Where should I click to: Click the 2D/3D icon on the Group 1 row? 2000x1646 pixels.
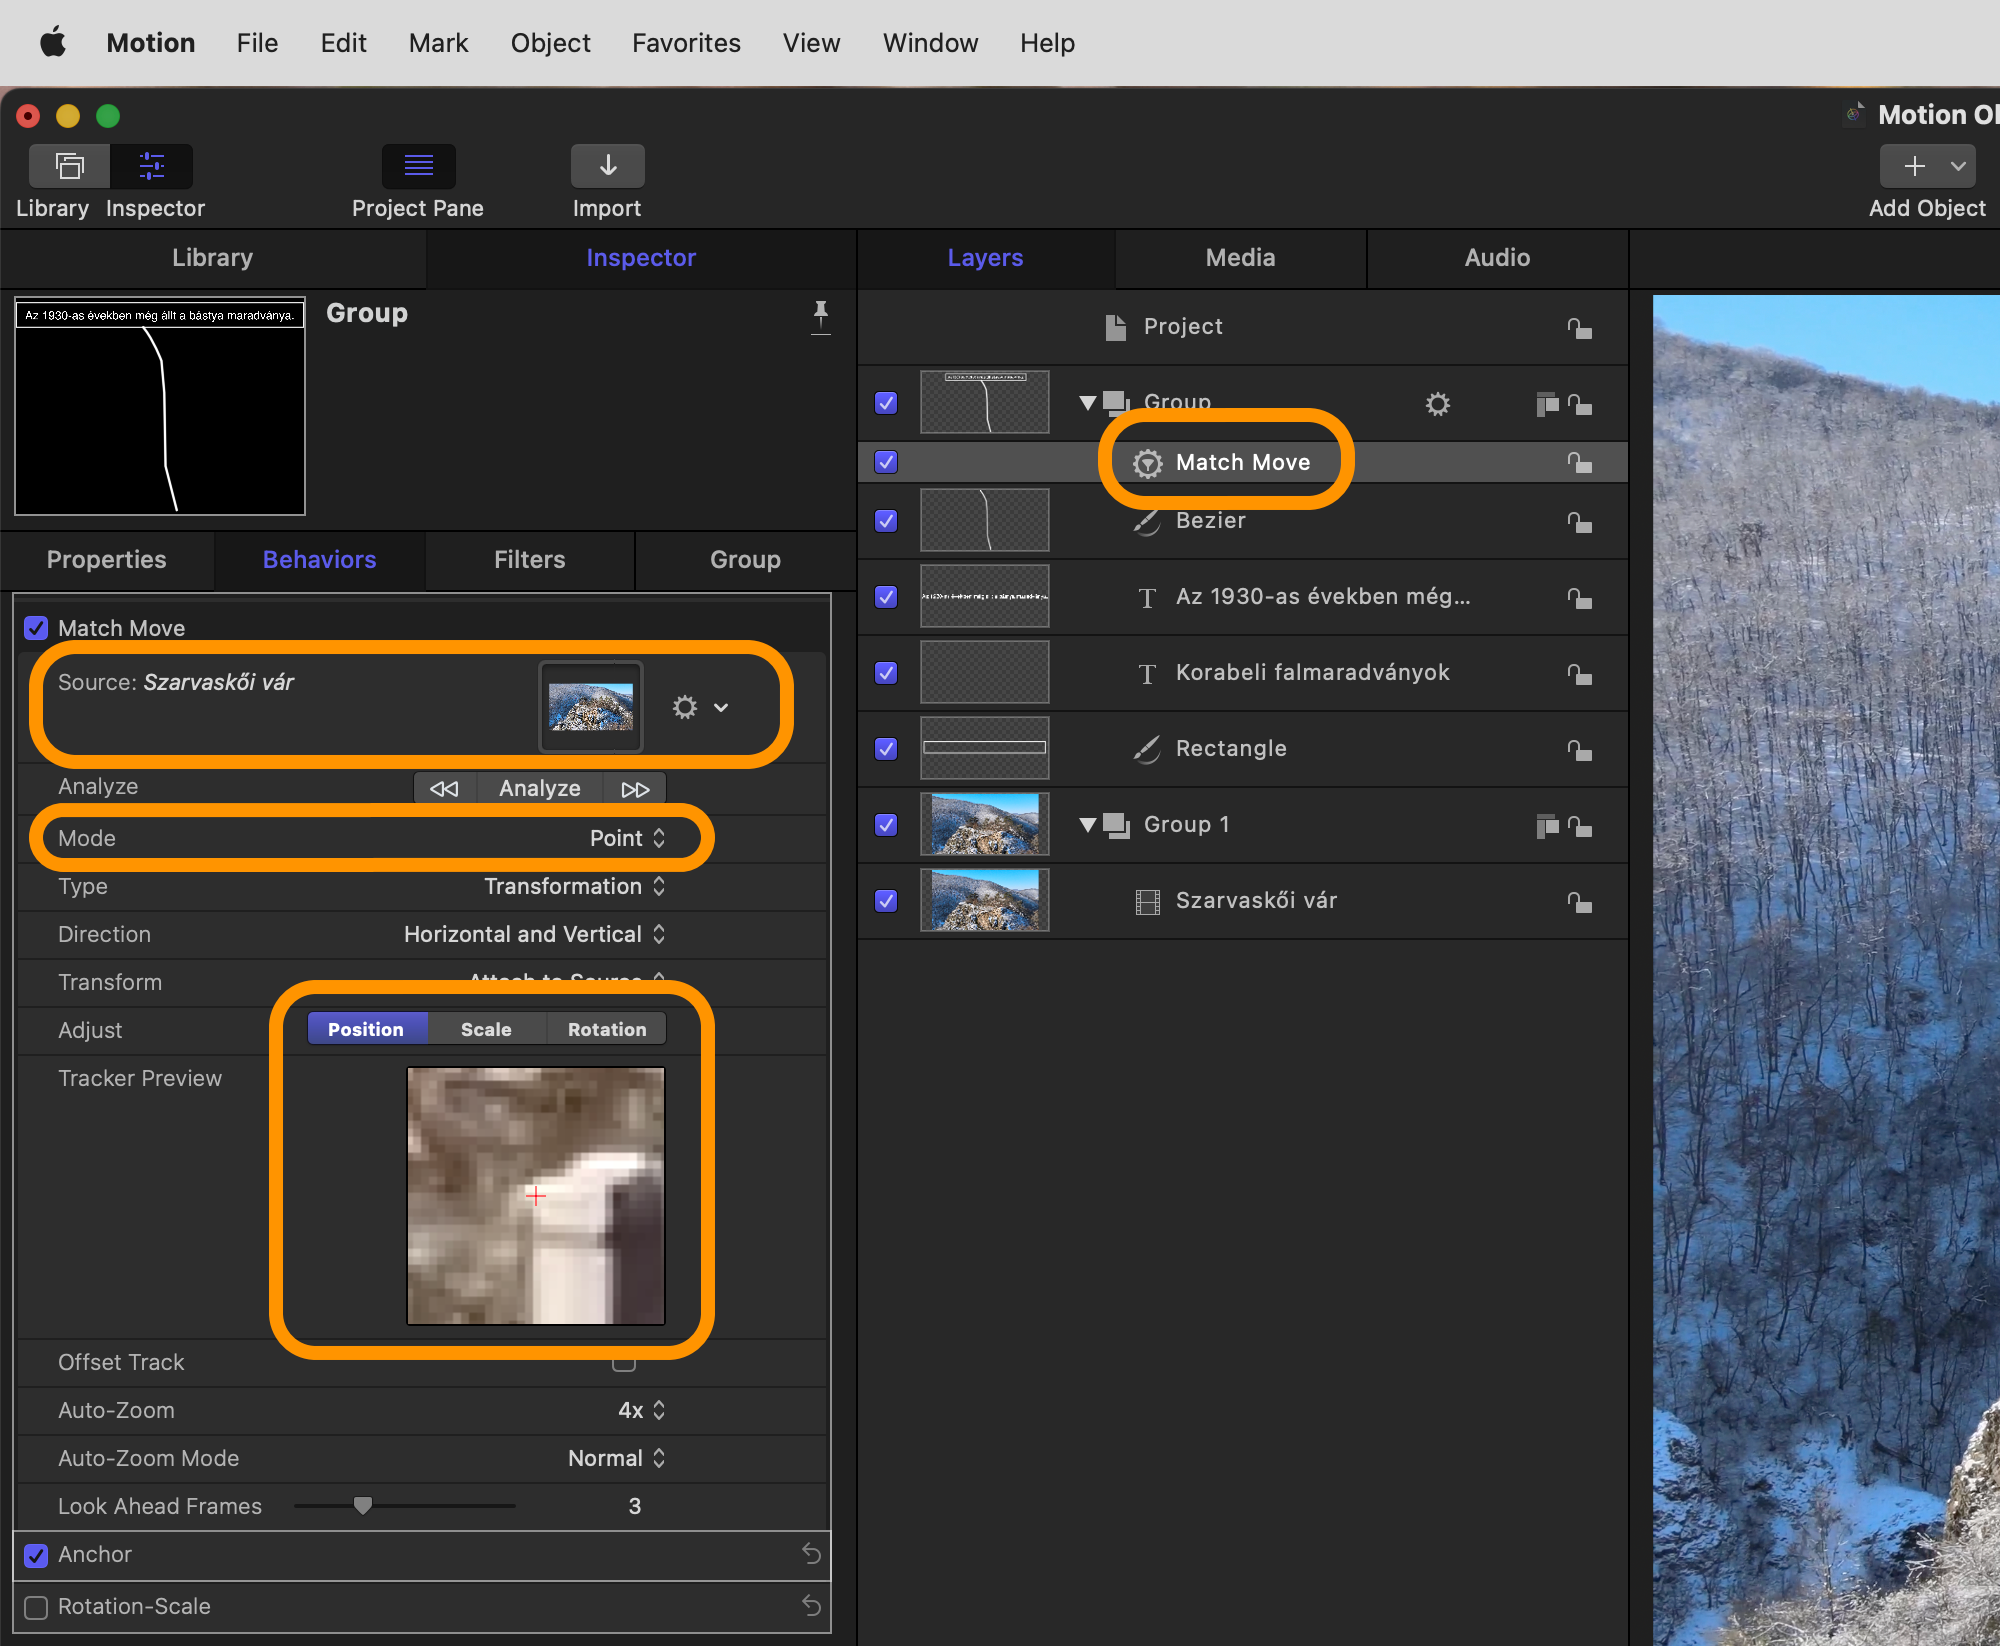(x=1547, y=826)
